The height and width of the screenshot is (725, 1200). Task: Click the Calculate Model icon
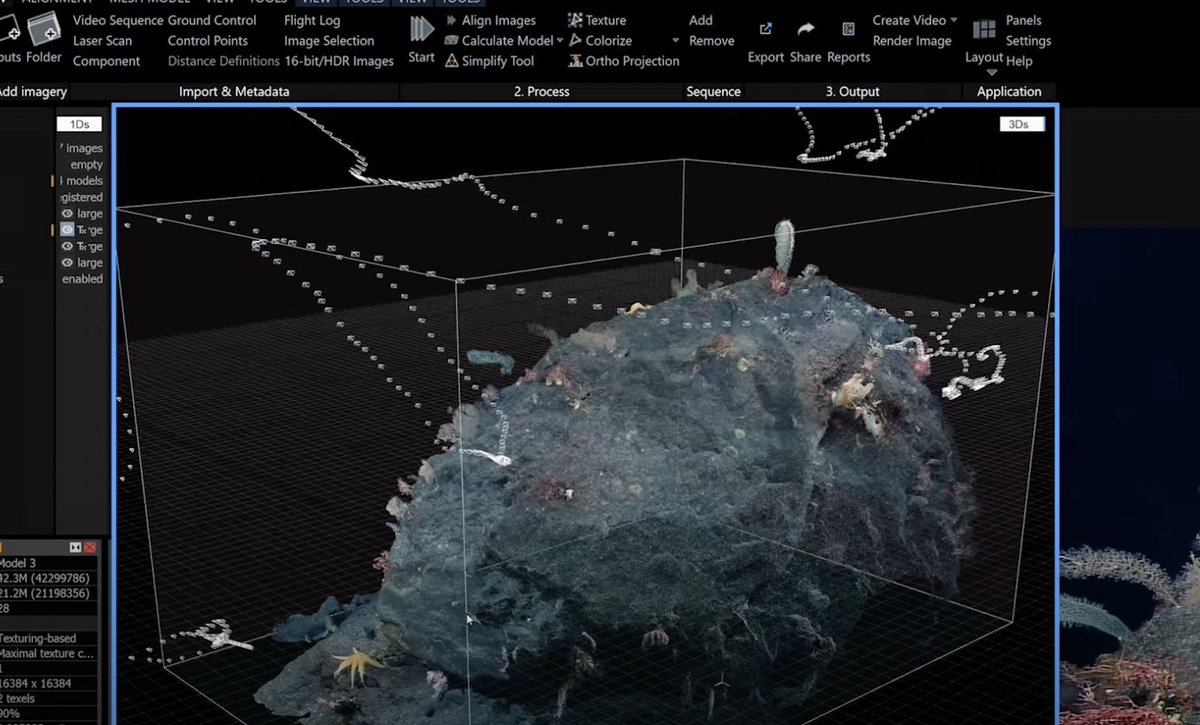coord(451,41)
